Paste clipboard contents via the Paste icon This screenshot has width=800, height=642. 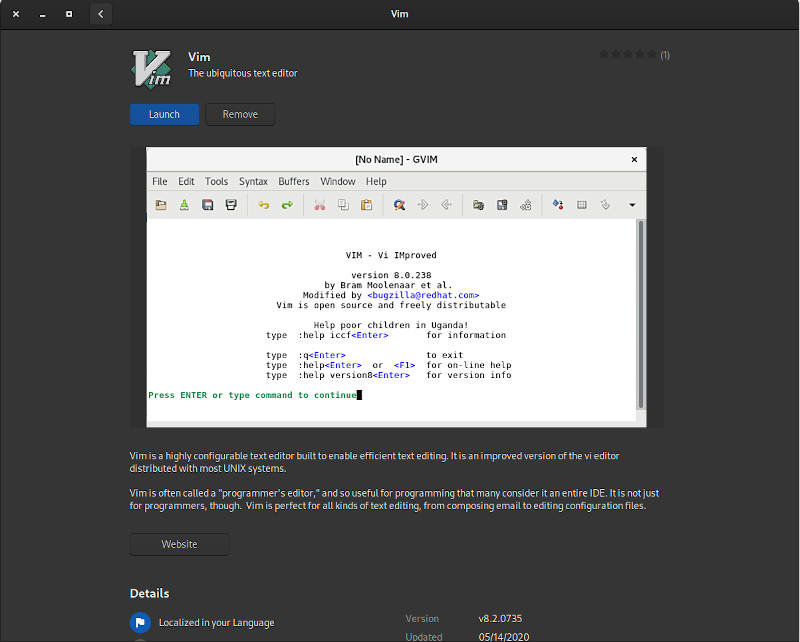(x=366, y=204)
